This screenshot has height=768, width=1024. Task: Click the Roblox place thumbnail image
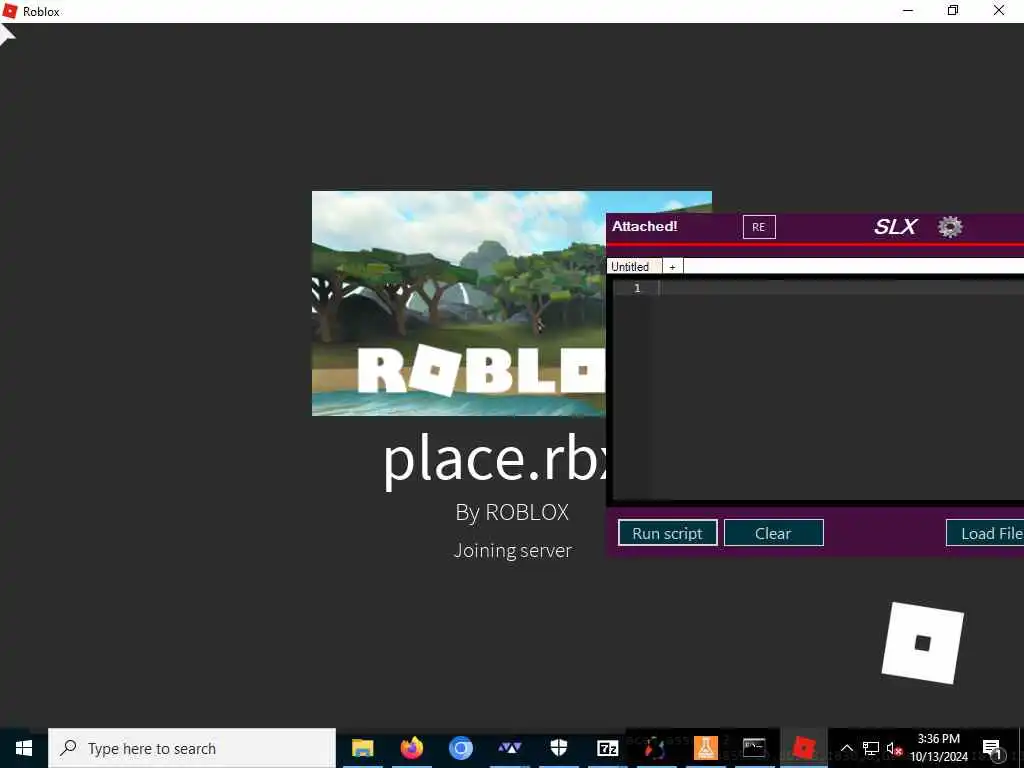tap(459, 303)
